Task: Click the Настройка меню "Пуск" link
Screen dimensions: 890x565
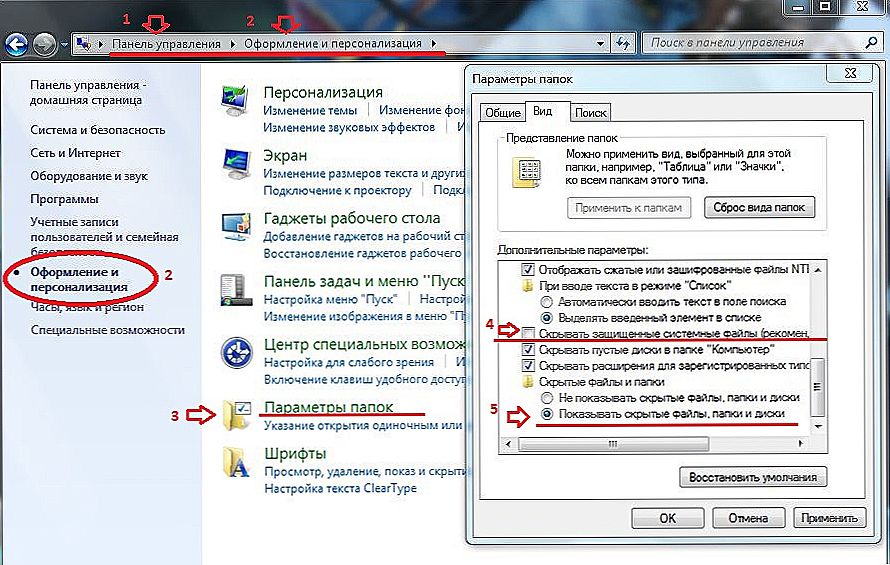Action: 330,298
